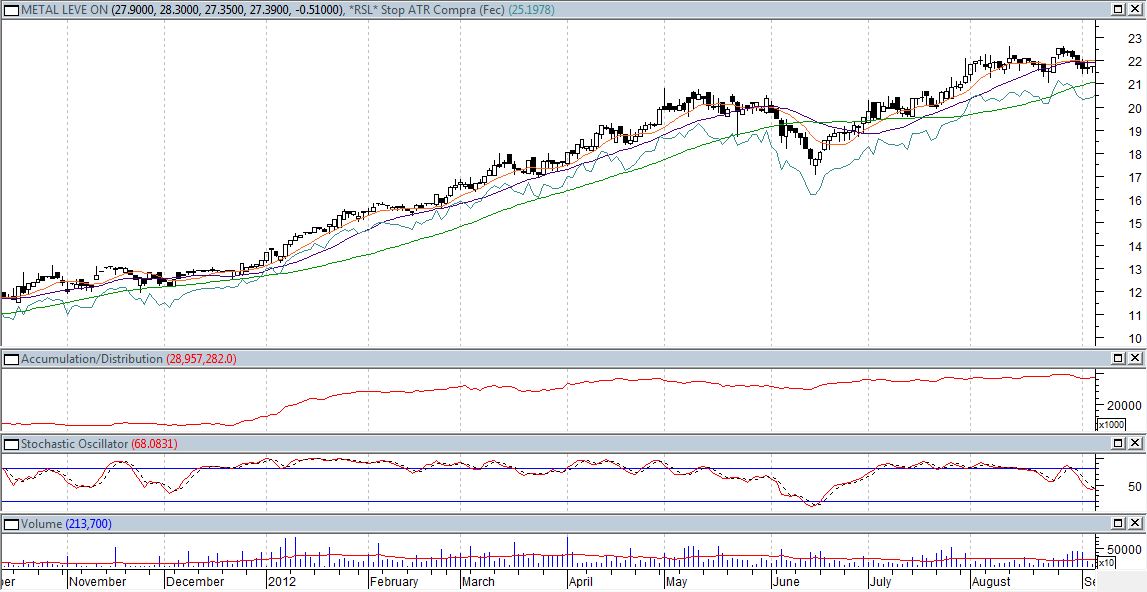Click the x10 volume scale multiplier box
Image resolution: width=1147 pixels, height=592 pixels.
(x=1107, y=563)
